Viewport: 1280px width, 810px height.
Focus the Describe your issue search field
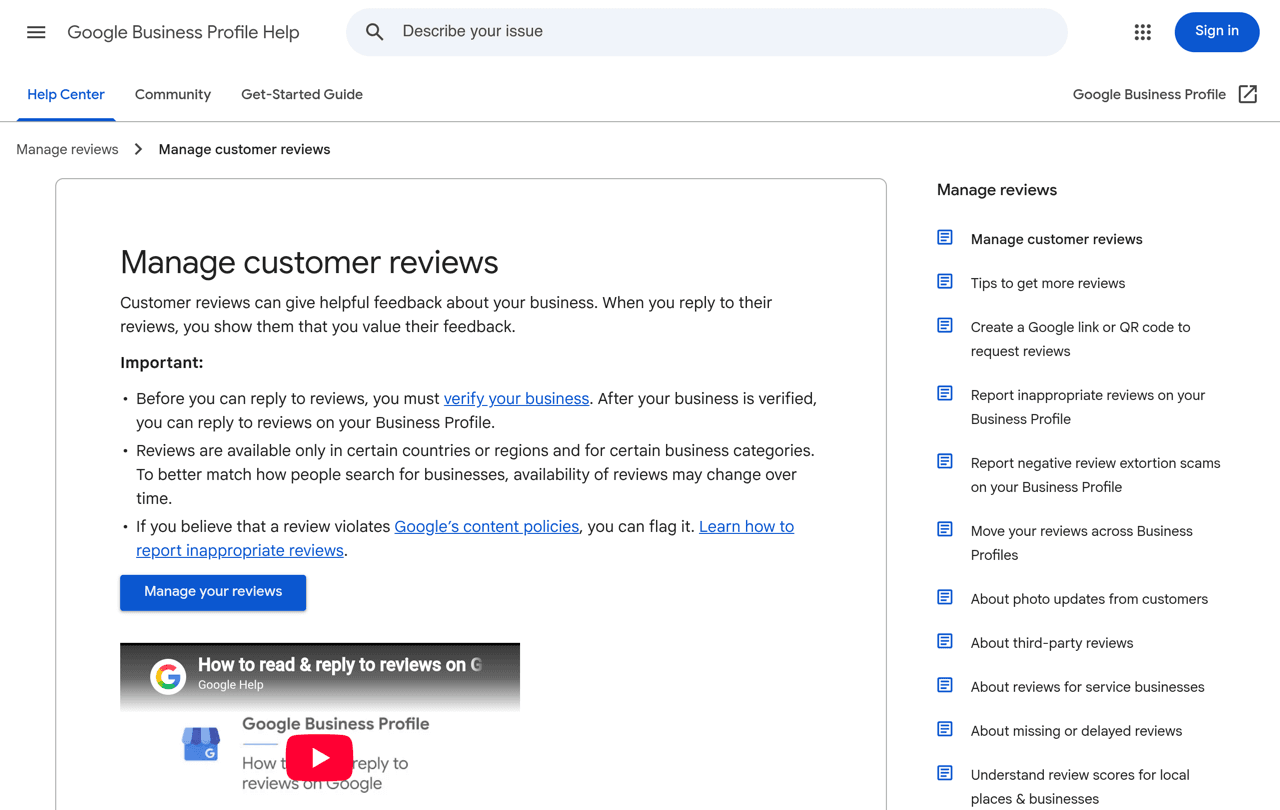point(706,32)
